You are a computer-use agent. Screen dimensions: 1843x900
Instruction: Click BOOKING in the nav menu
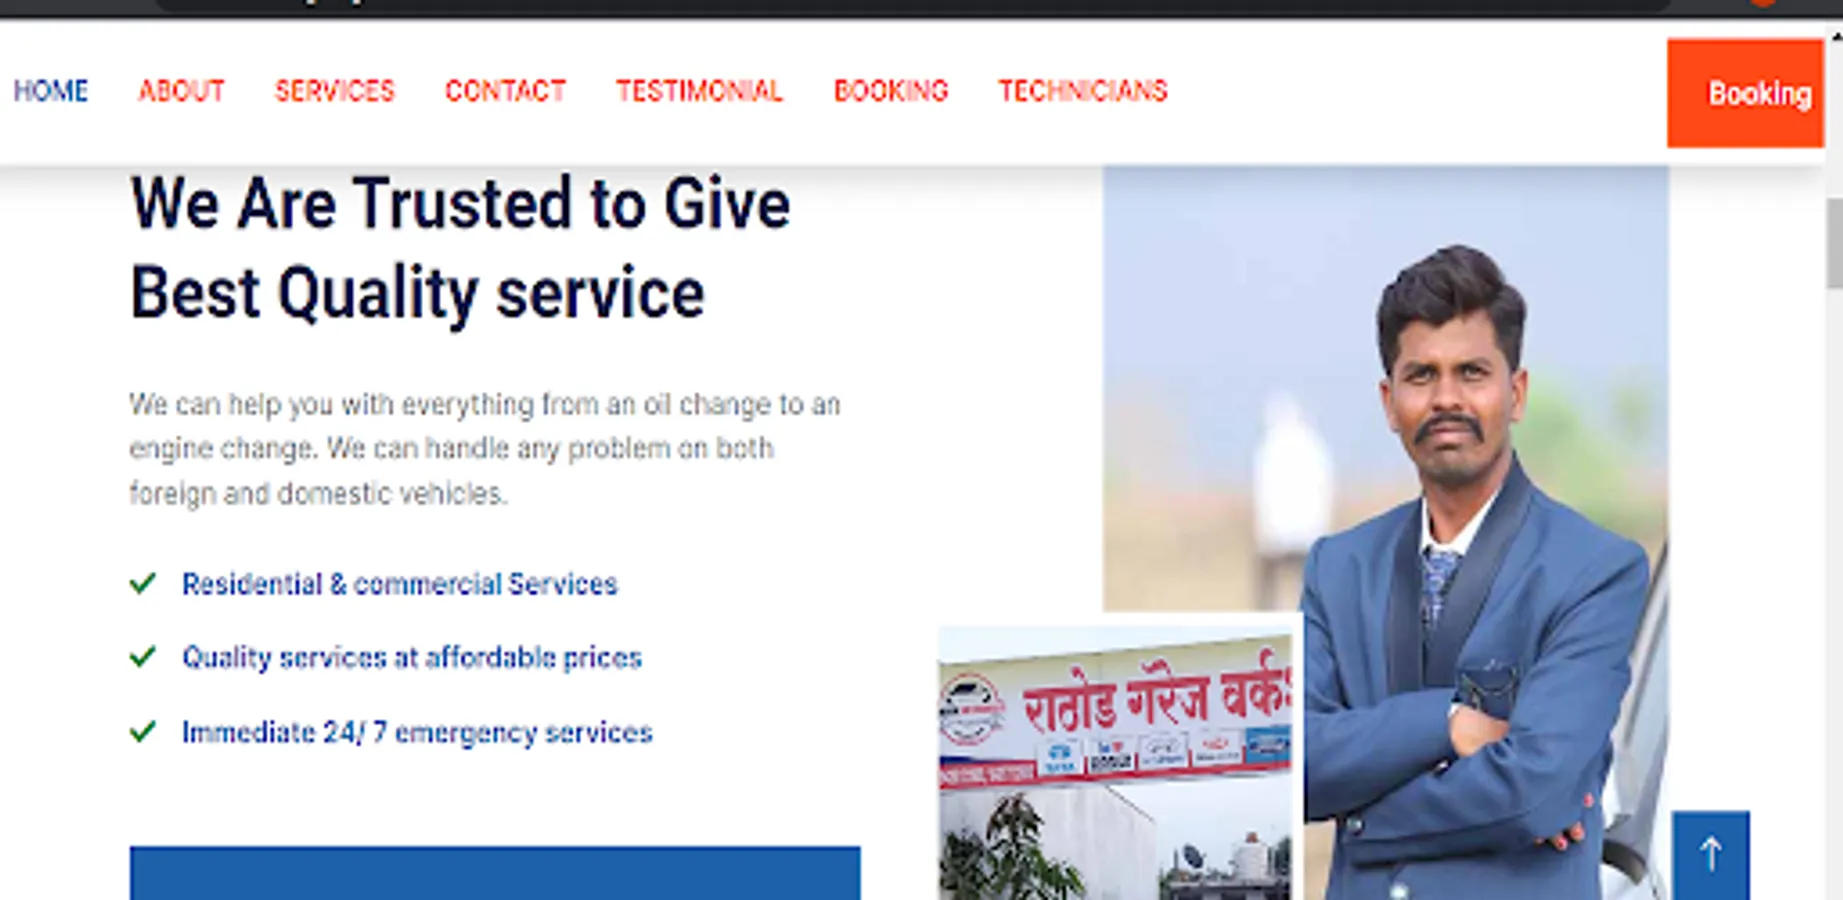[x=891, y=91]
